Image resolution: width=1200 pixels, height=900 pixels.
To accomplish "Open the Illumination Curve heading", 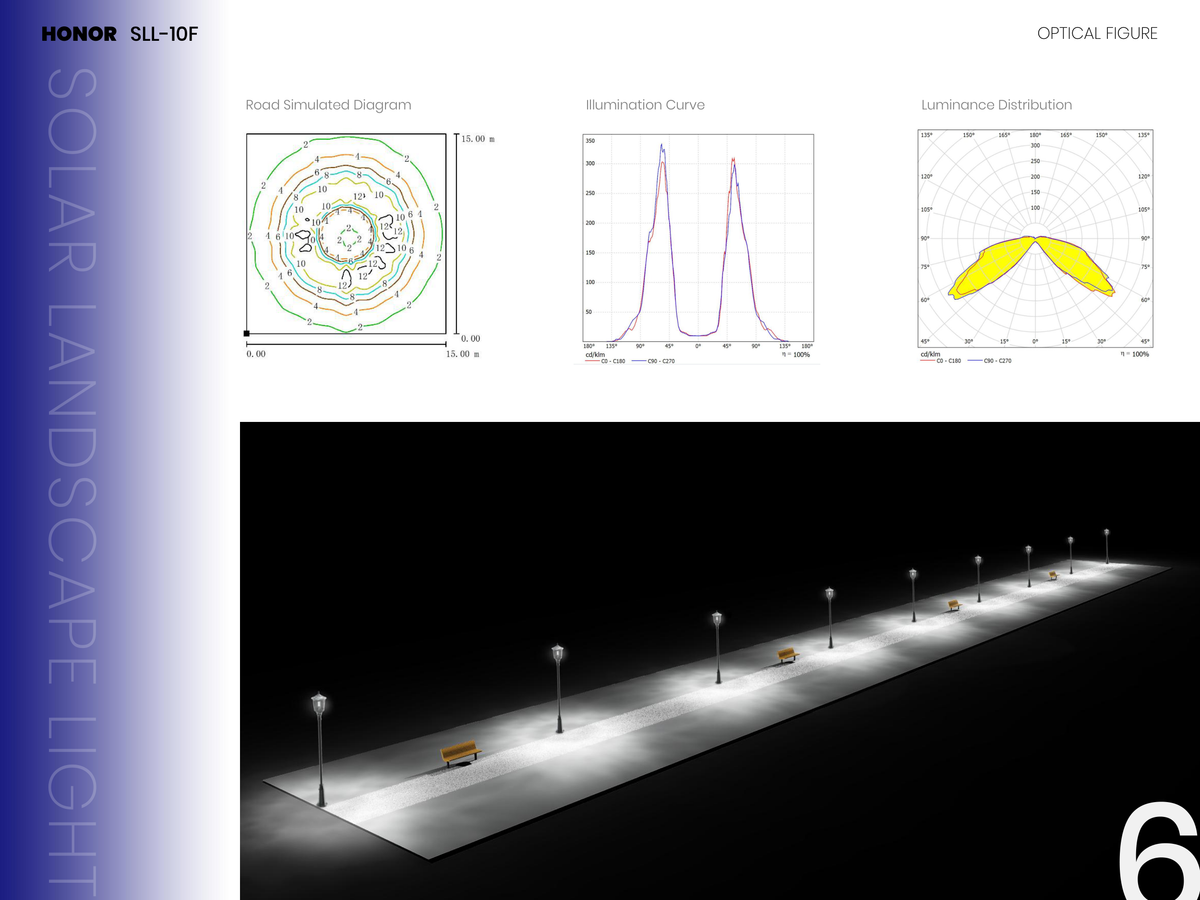I will 645,105.
